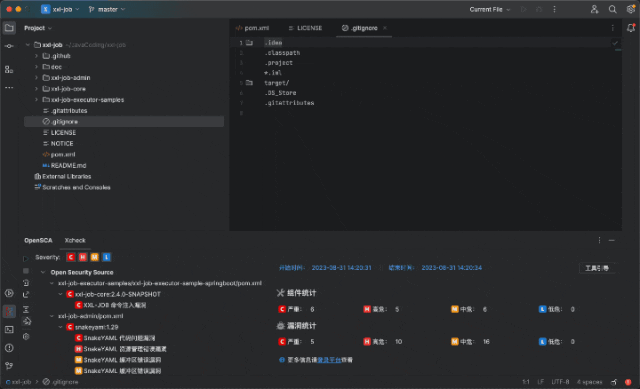Open run toolbar more actions menu

click(554, 9)
